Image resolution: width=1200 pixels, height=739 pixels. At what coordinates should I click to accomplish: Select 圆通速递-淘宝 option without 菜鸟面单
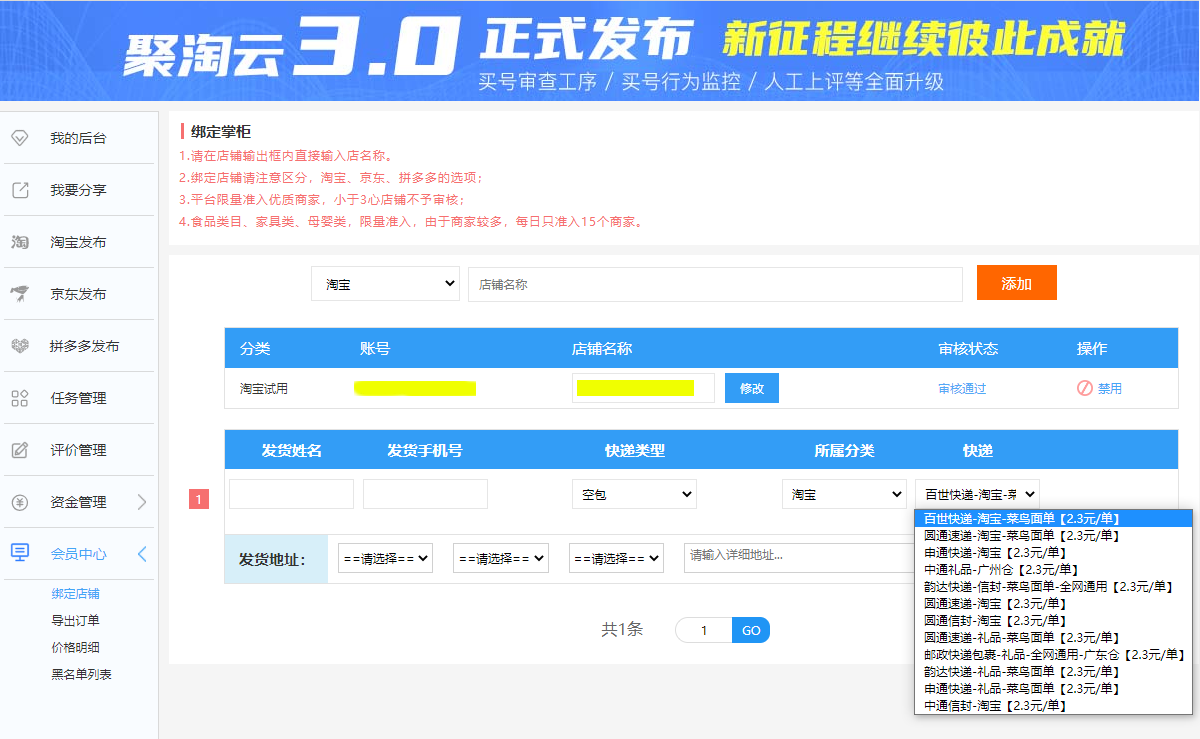coord(1053,604)
